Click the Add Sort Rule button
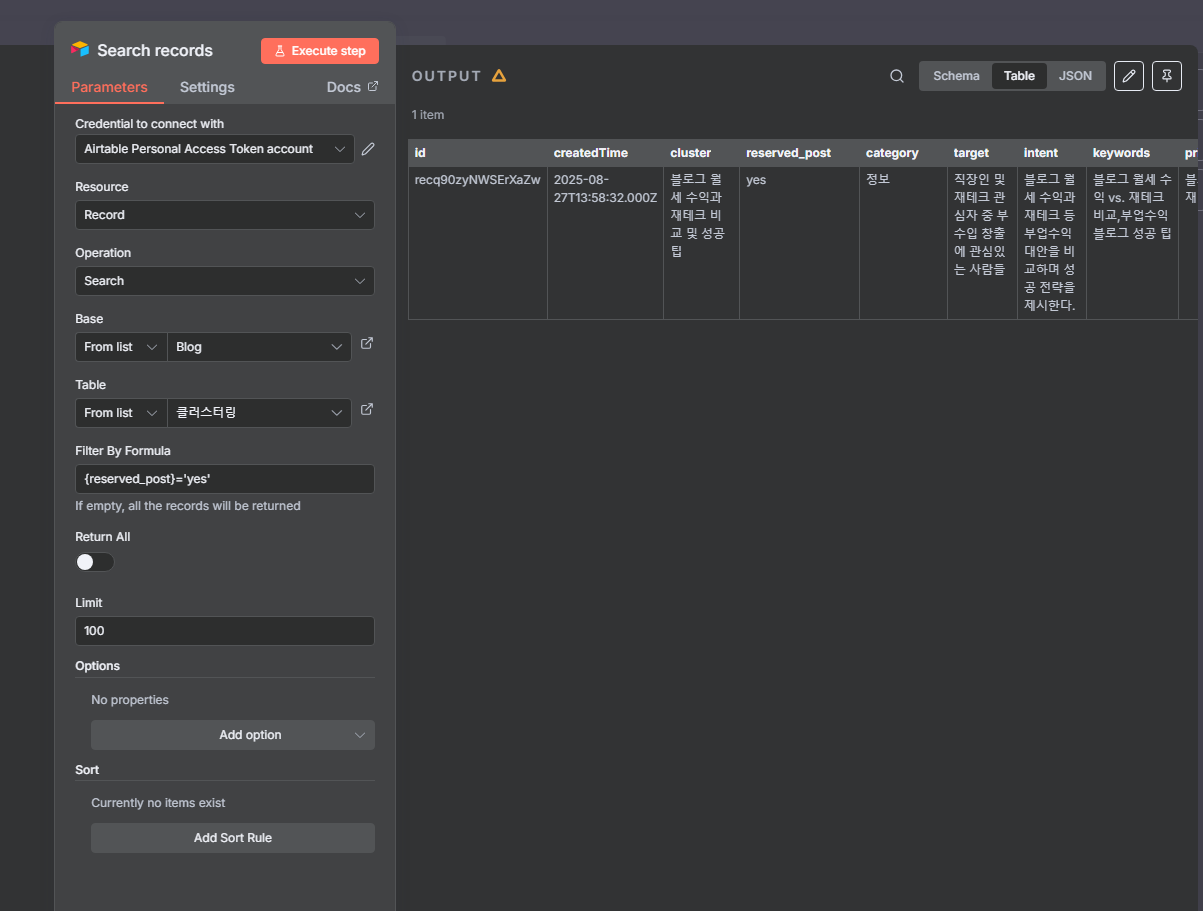 tap(232, 838)
